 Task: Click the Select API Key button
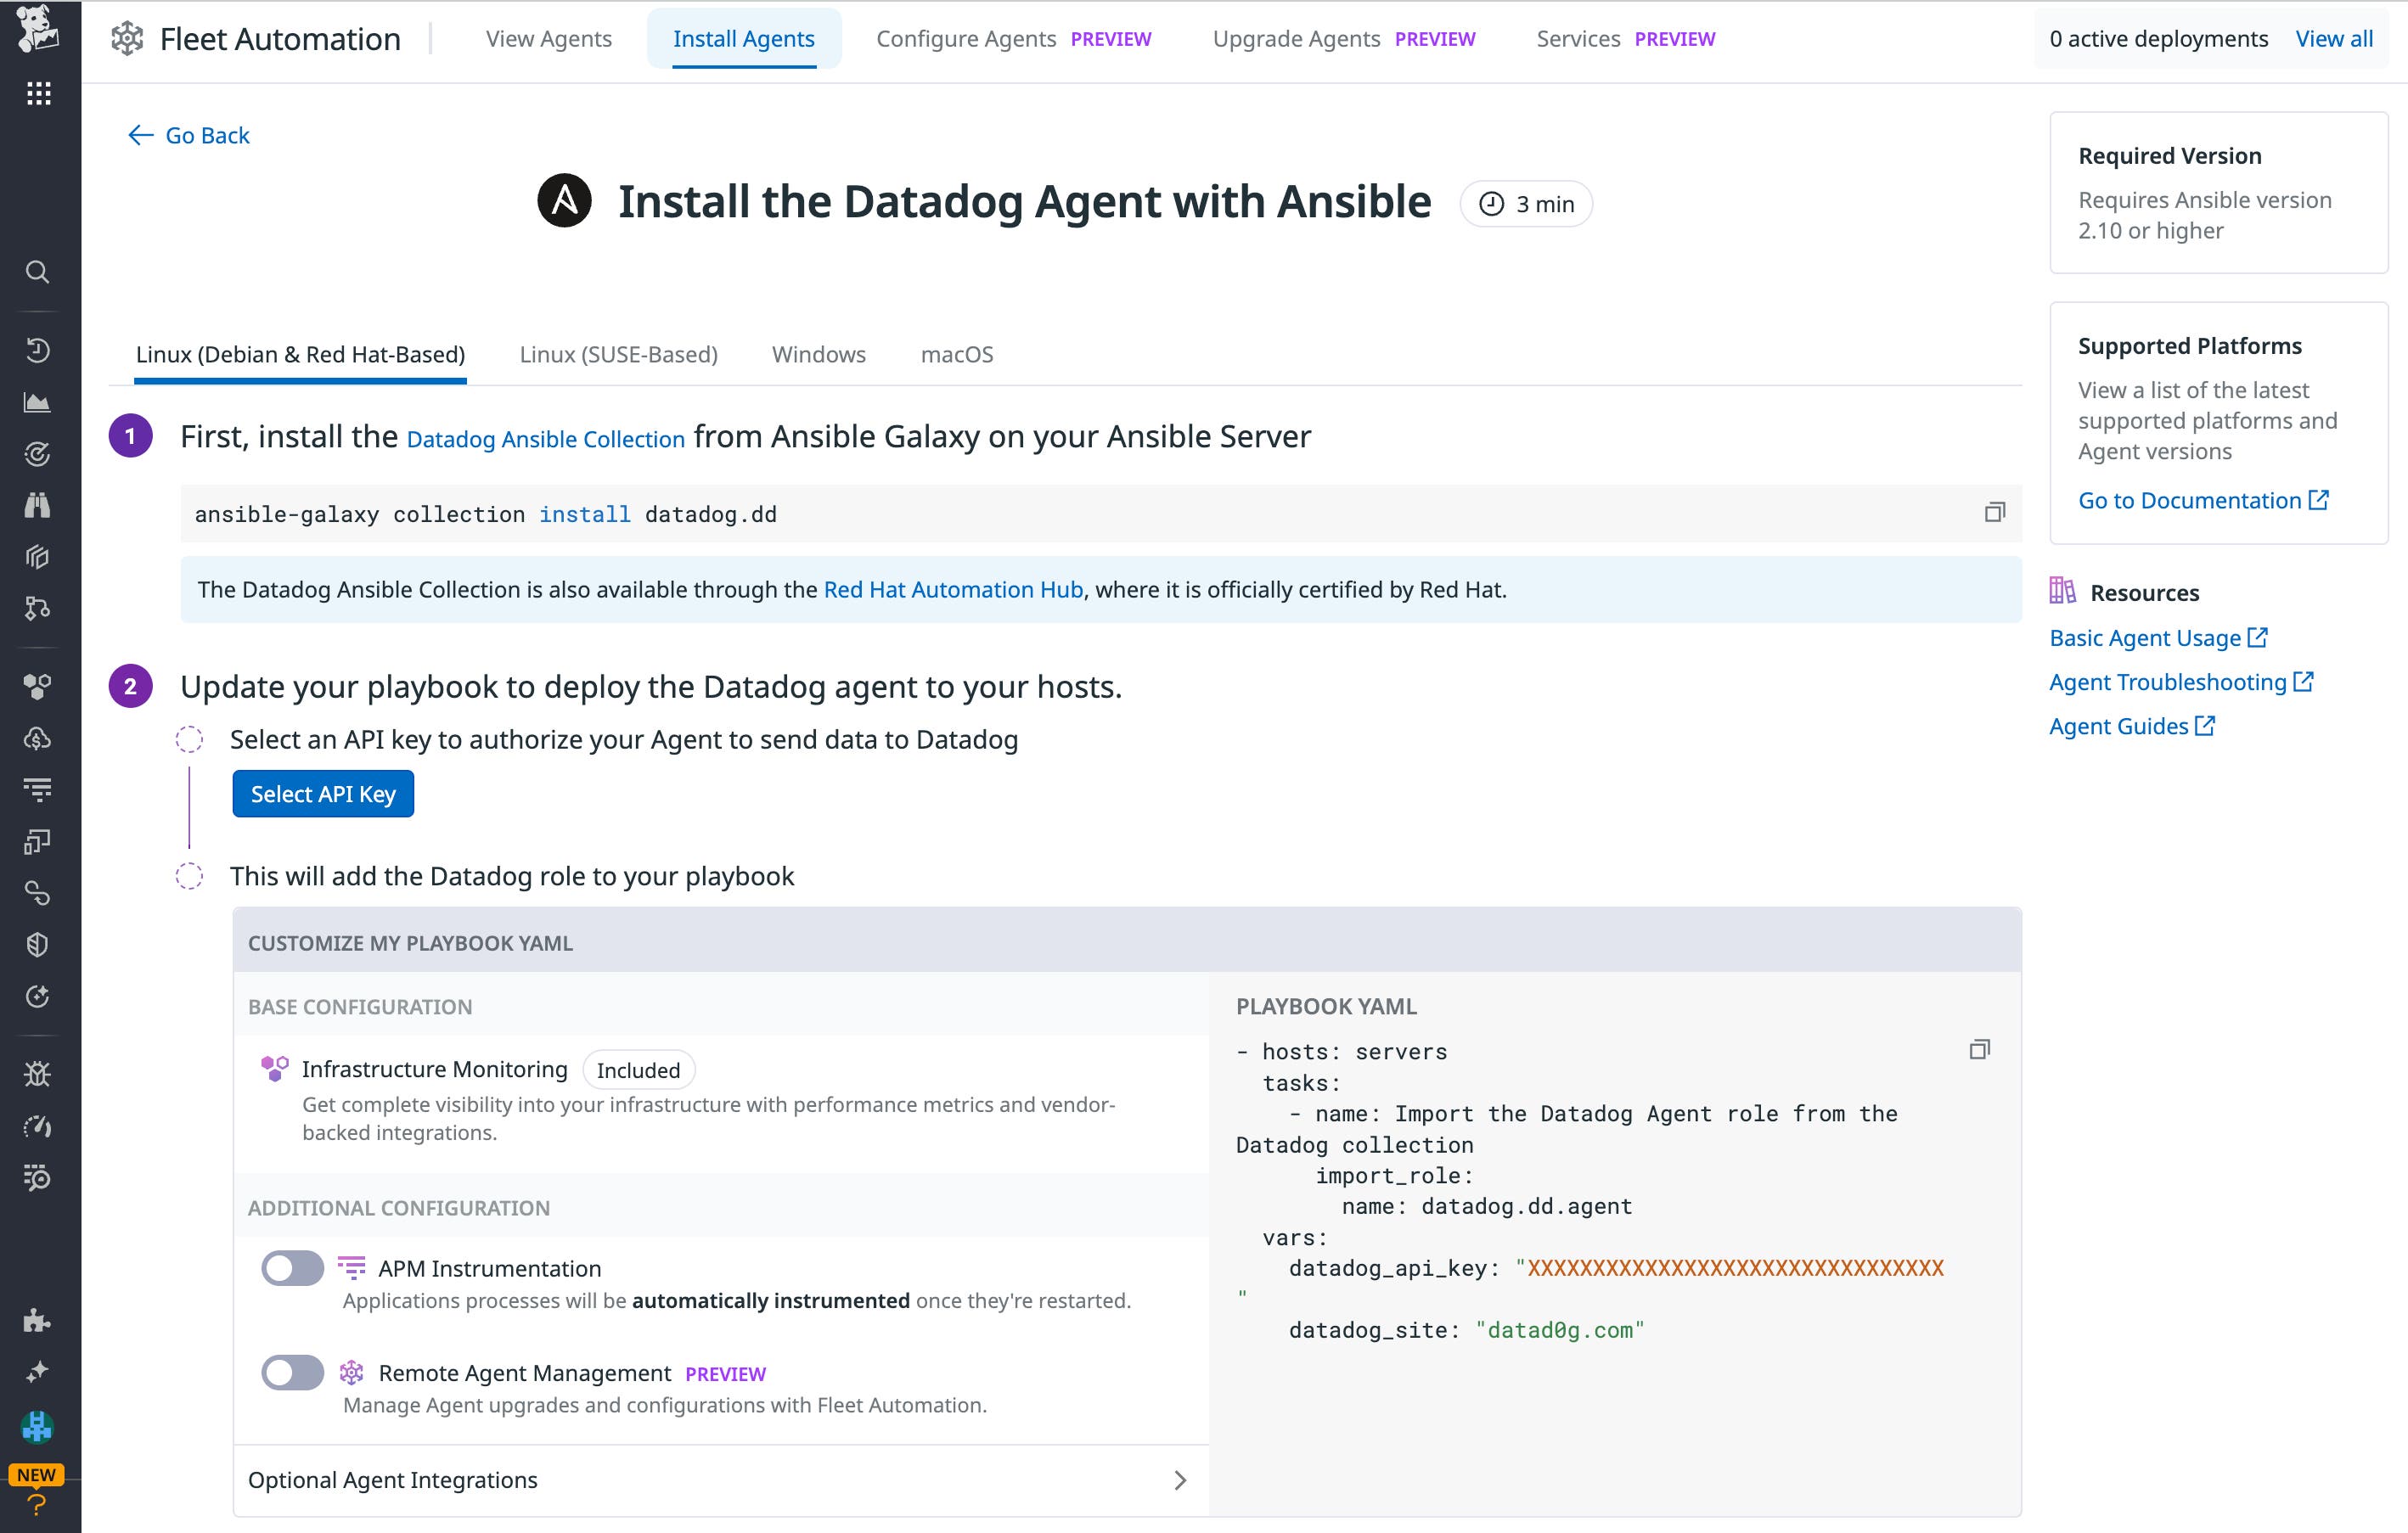[x=323, y=793]
